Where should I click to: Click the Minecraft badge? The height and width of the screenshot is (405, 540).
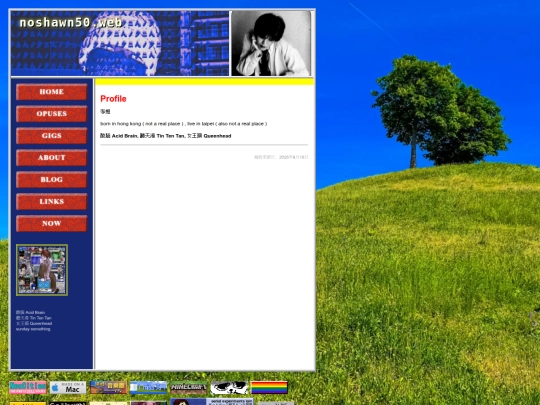click(189, 388)
